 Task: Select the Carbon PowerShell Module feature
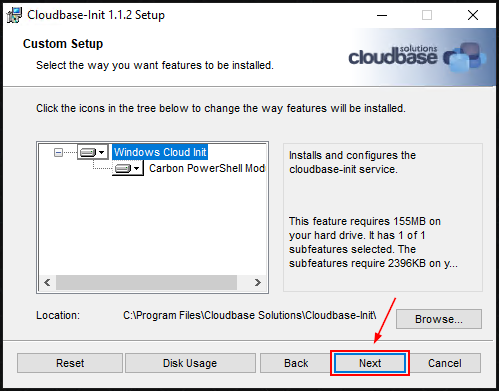207,168
